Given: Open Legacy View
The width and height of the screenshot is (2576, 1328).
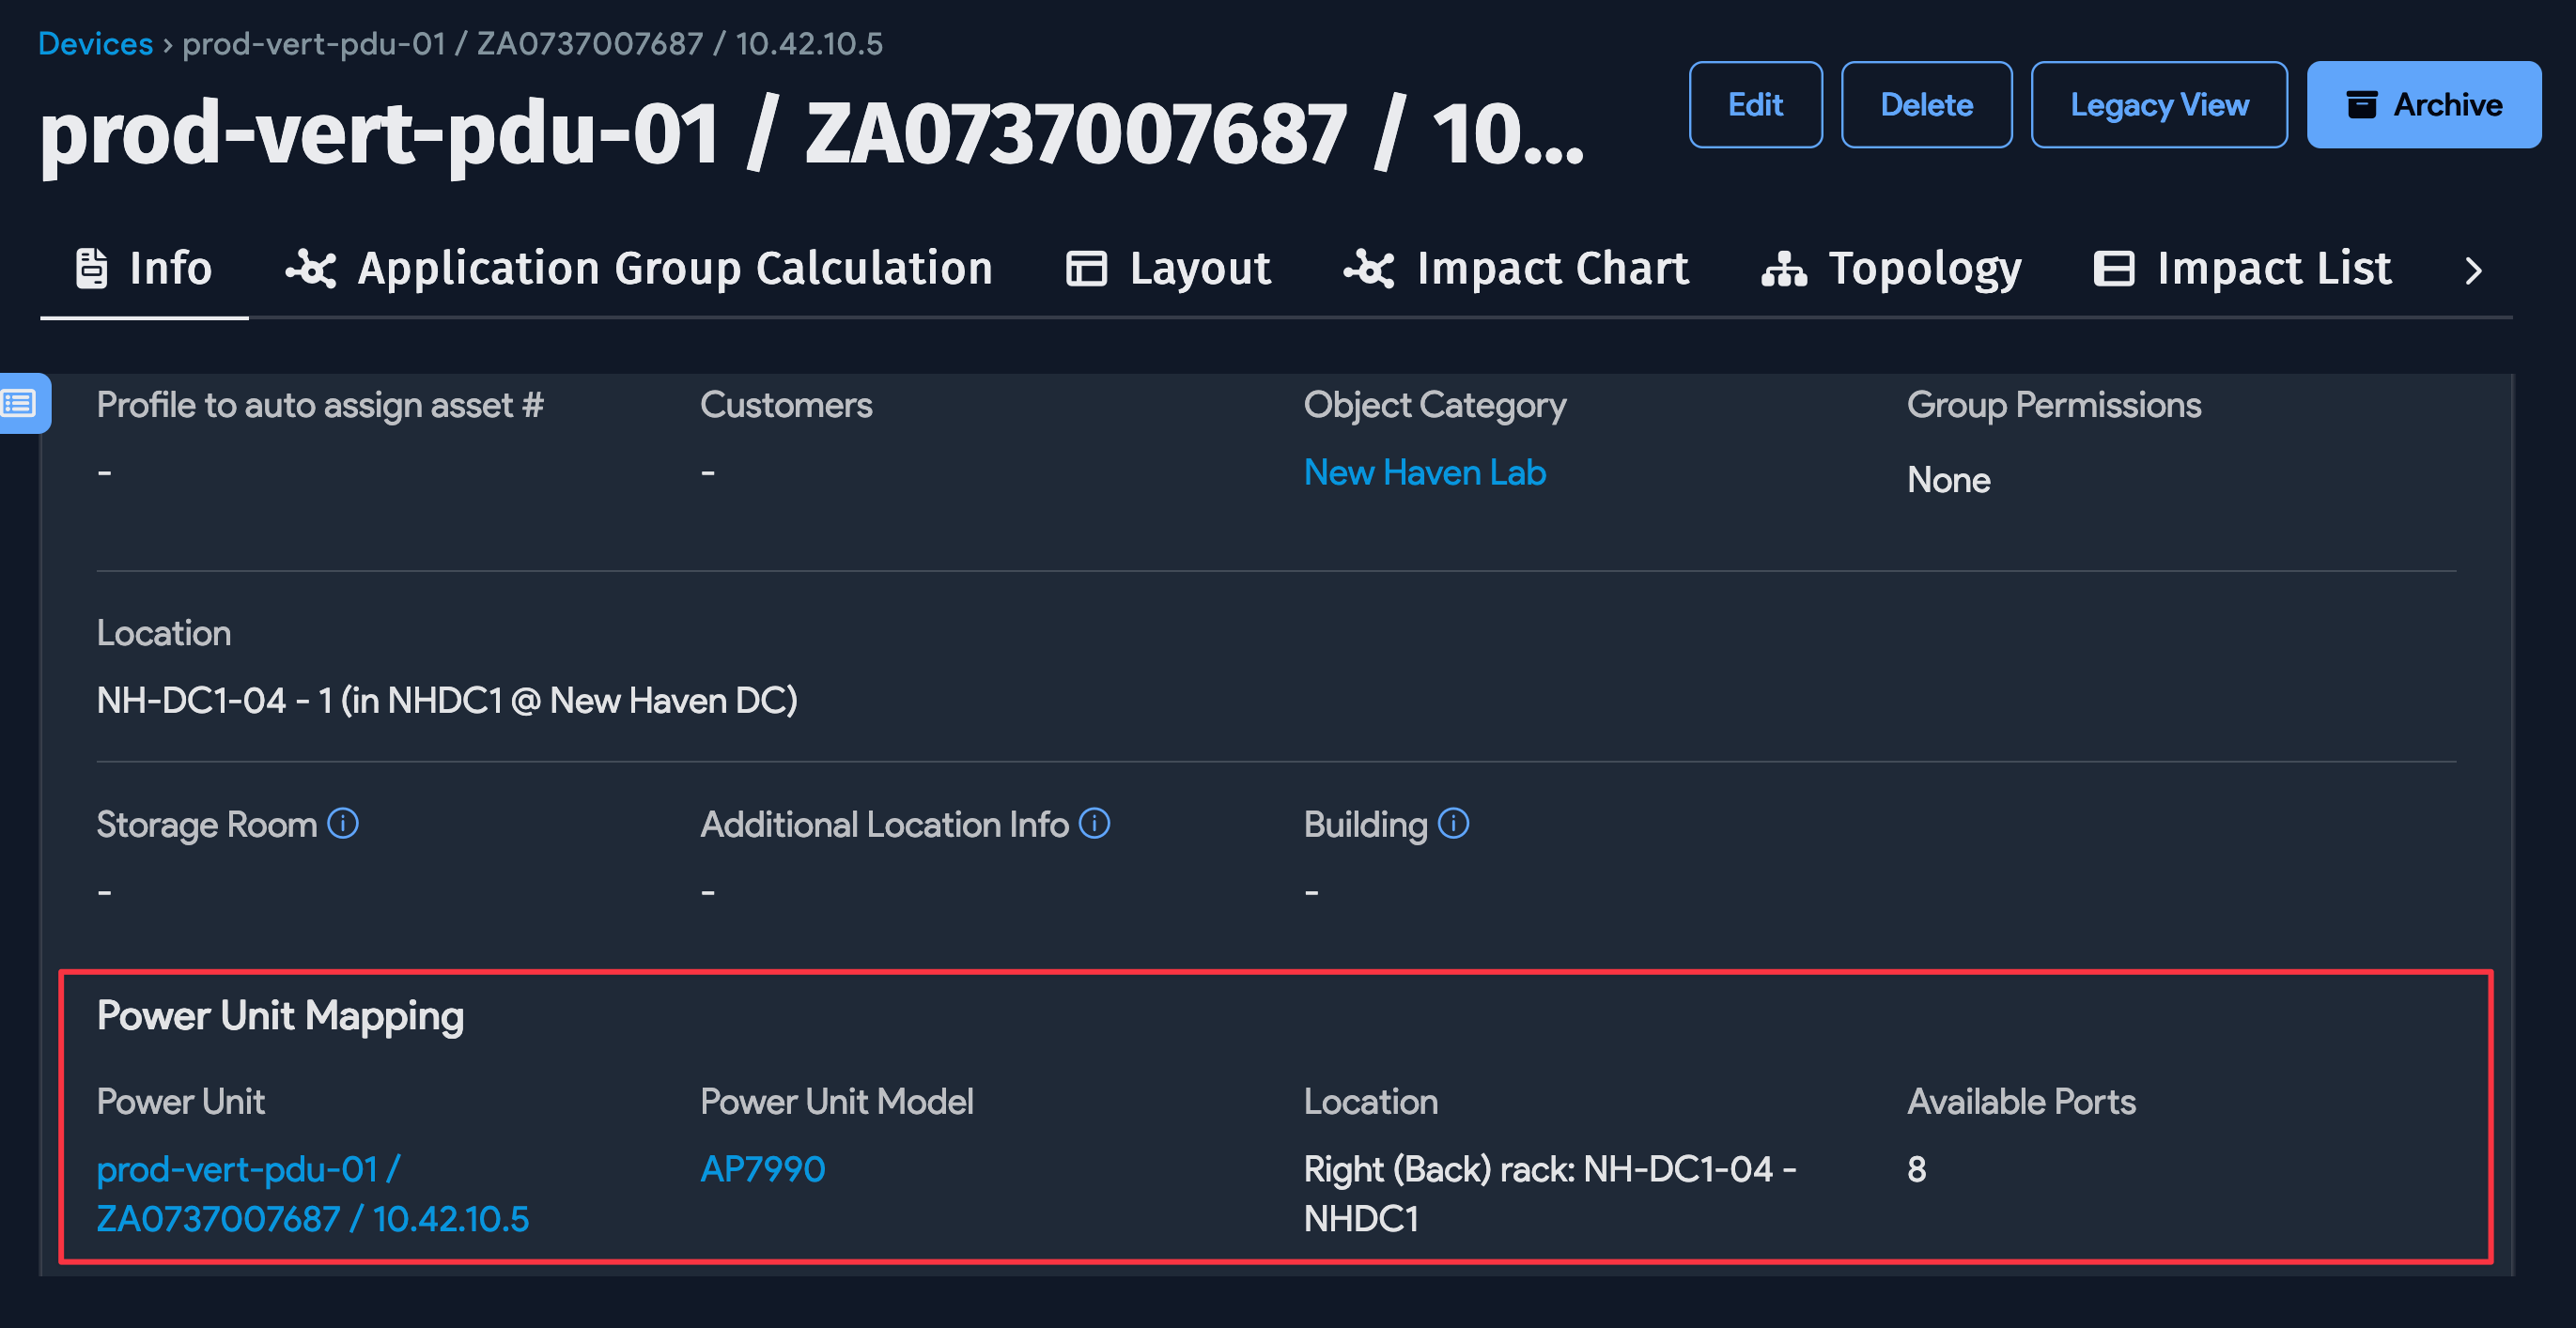Looking at the screenshot, I should (x=2159, y=104).
